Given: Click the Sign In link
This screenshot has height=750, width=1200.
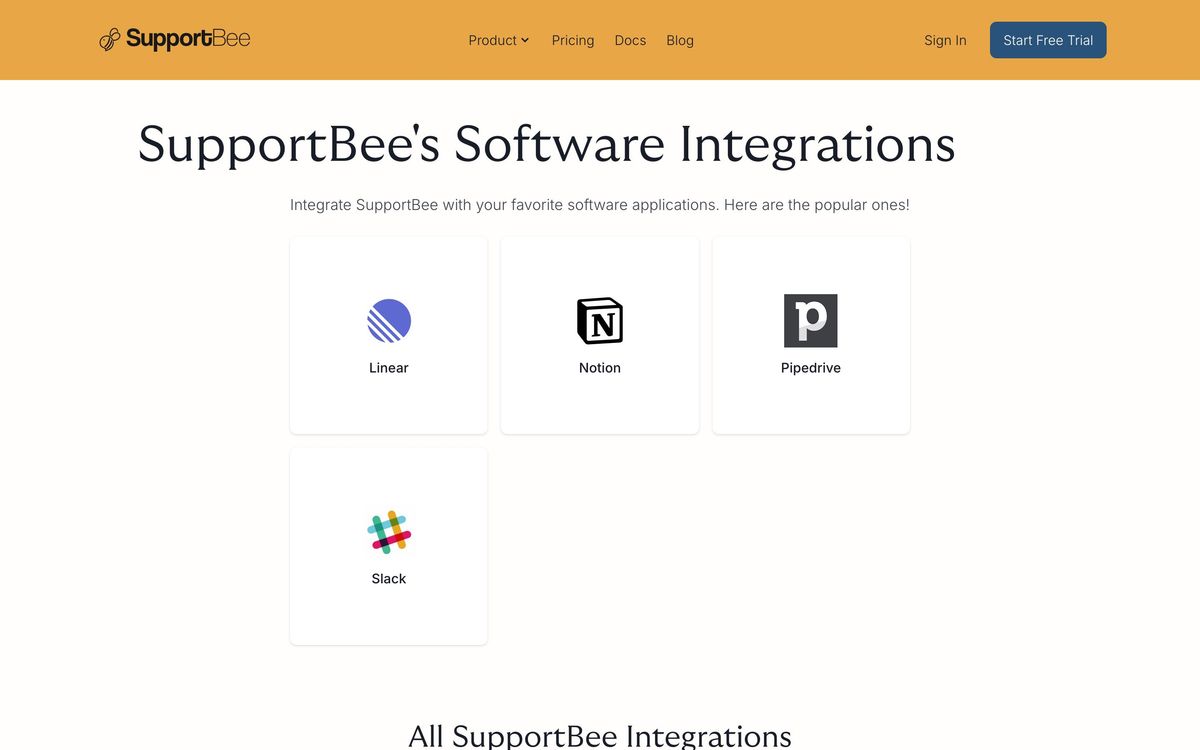Looking at the screenshot, I should click(945, 40).
